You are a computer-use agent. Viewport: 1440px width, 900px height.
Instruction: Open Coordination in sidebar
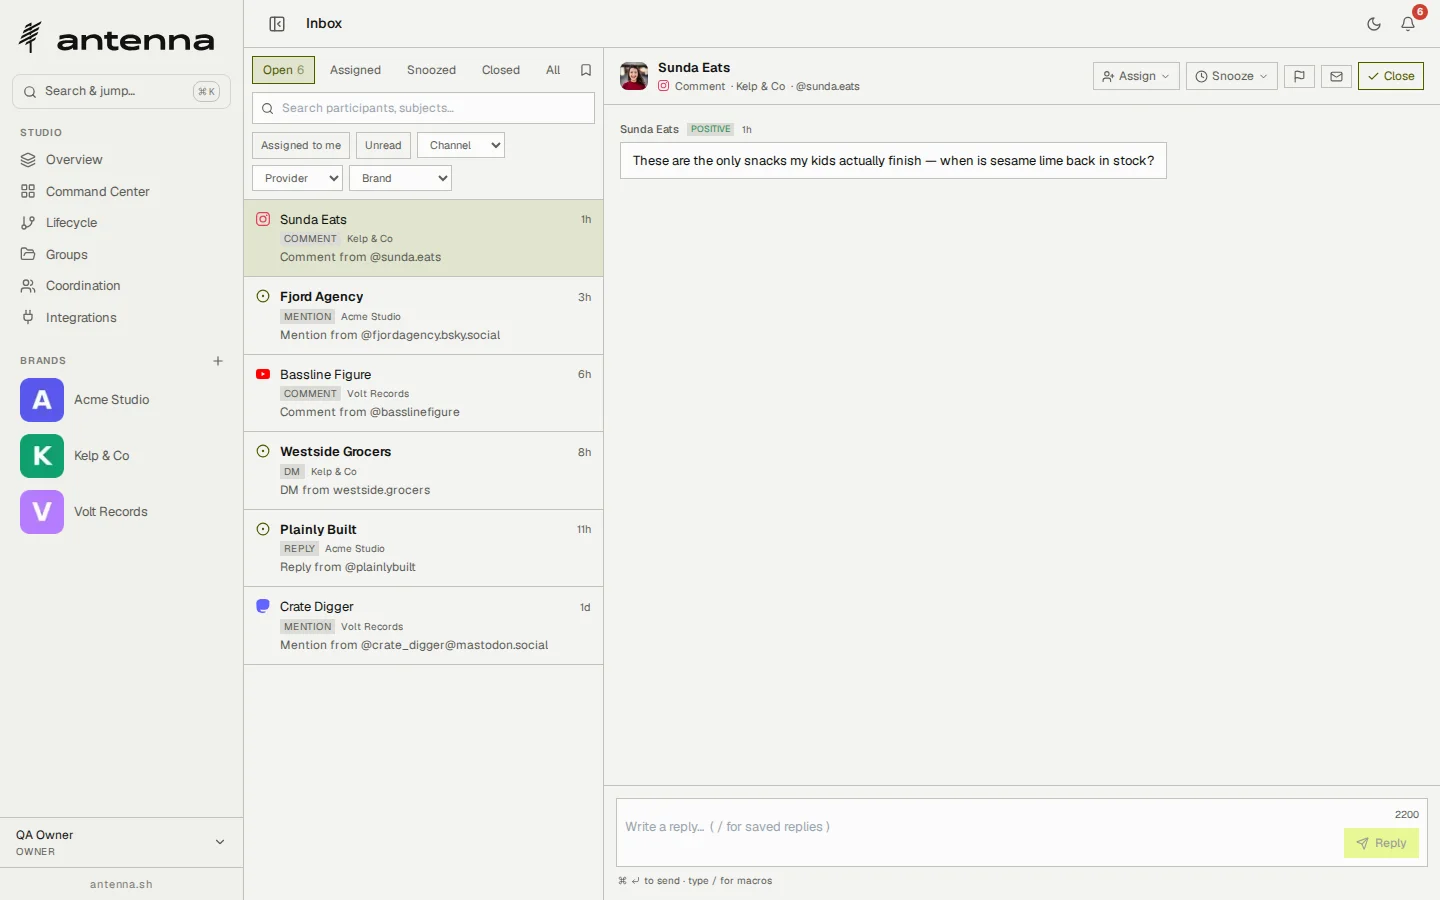[121, 286]
